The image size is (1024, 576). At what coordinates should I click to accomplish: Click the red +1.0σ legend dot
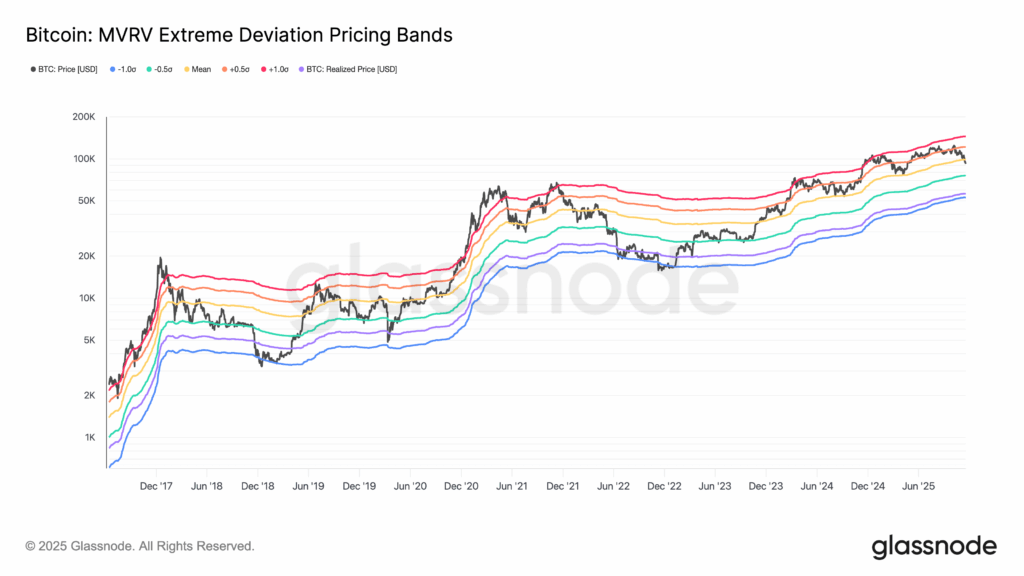tap(264, 69)
